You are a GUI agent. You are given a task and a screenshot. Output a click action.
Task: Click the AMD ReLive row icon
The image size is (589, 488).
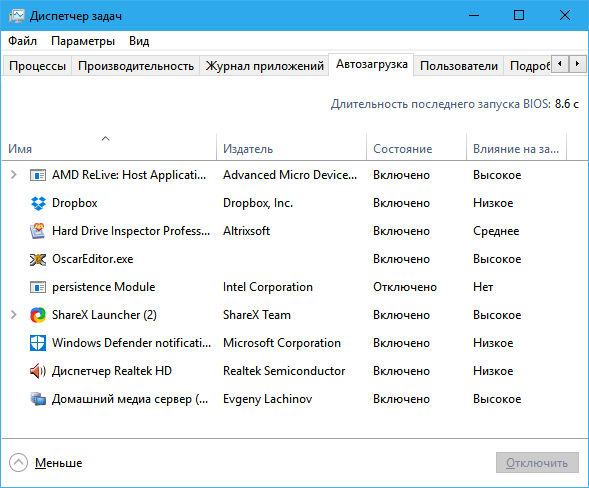(38, 175)
